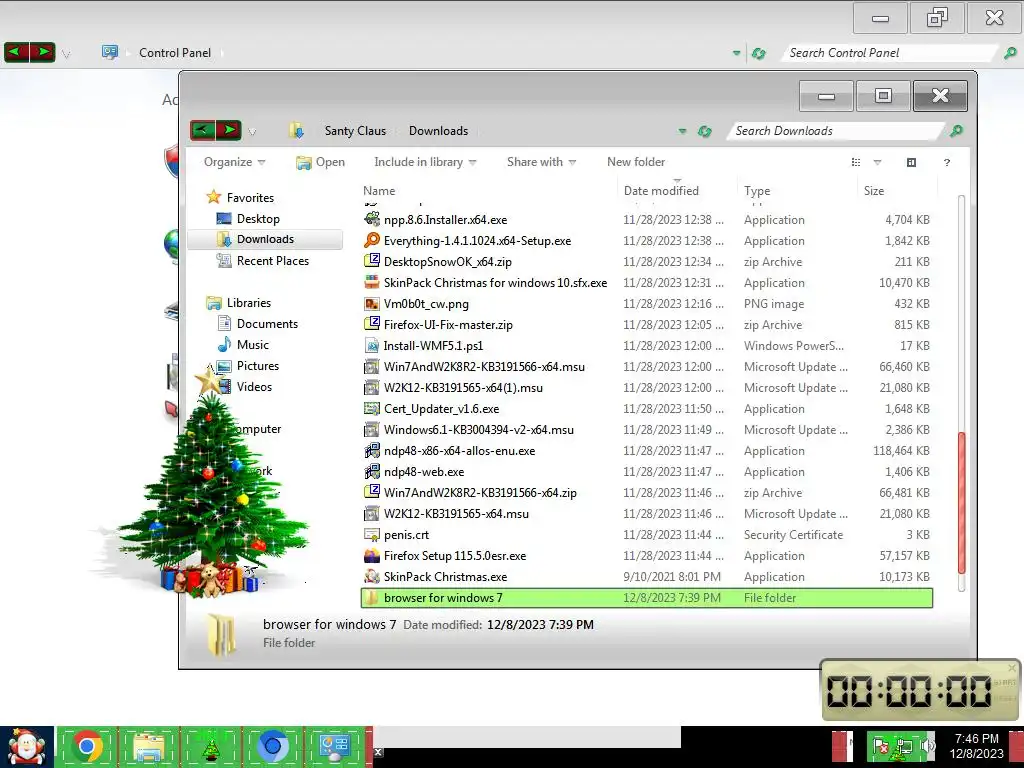Click Open toolbar button
The image size is (1024, 768).
point(320,162)
